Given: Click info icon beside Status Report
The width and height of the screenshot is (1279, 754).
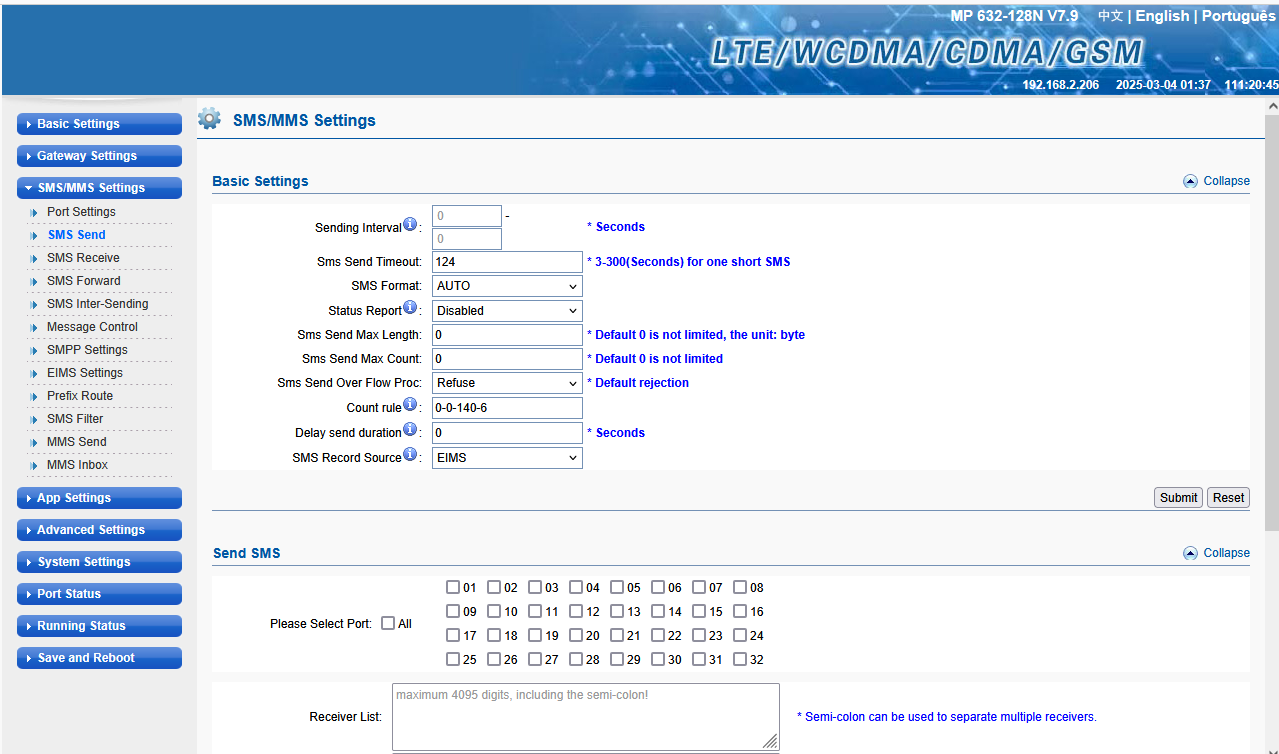Looking at the screenshot, I should click(x=410, y=308).
